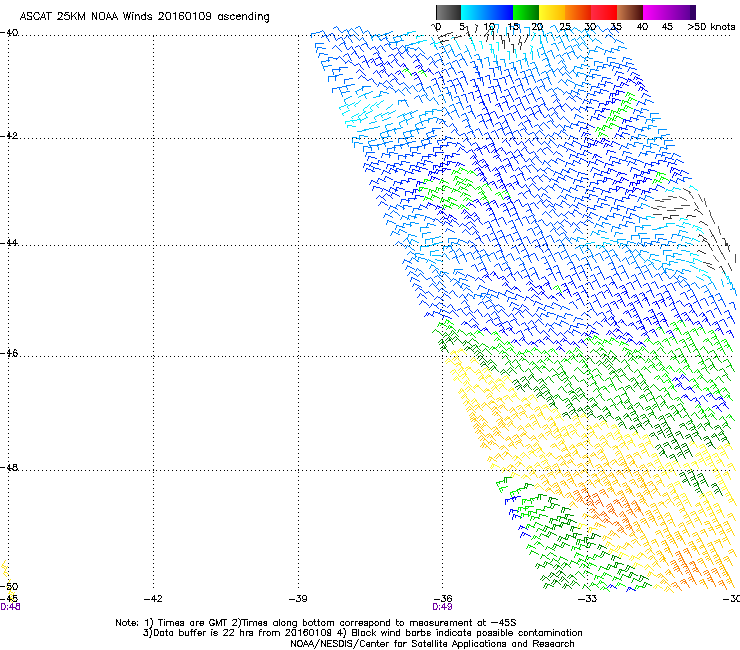
Task: Click the '-42' longitude label on bottom axis
Action: [153, 599]
